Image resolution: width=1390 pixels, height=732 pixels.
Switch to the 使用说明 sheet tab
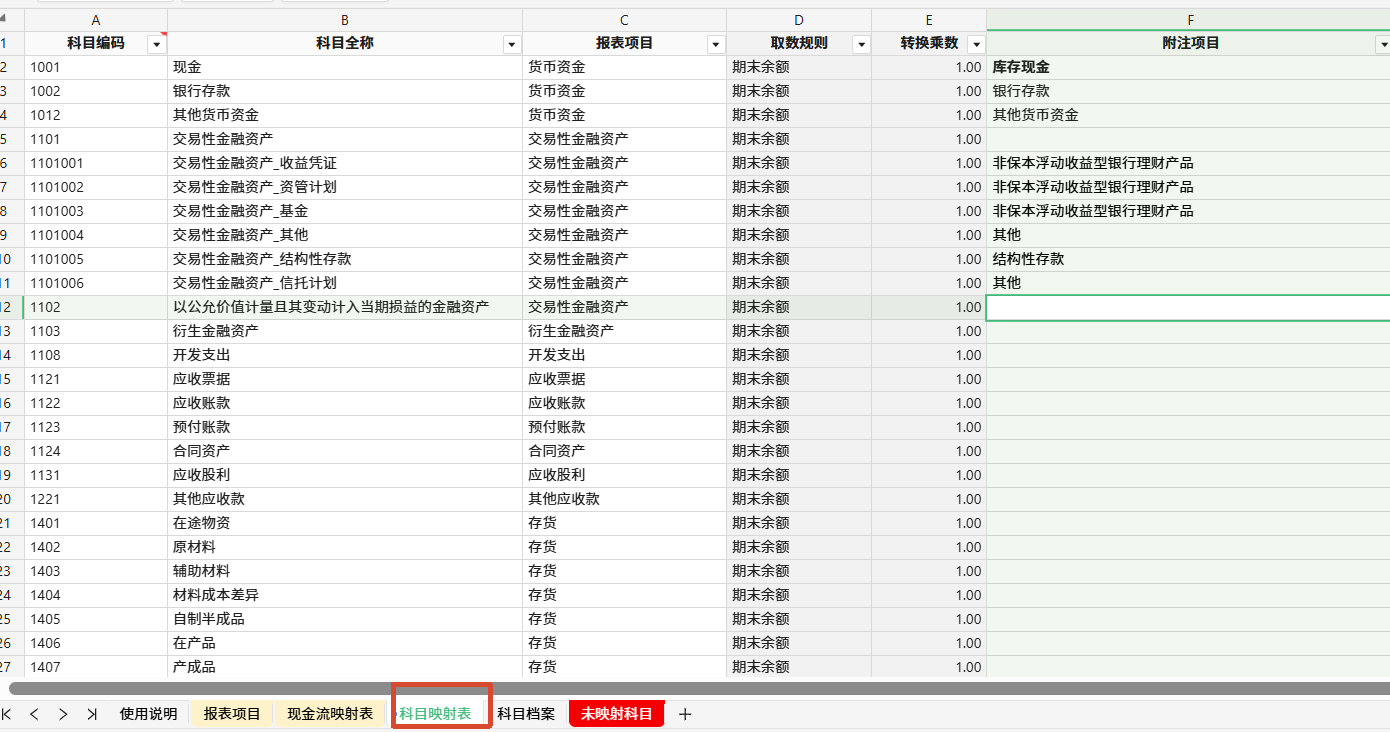[x=148, y=714]
